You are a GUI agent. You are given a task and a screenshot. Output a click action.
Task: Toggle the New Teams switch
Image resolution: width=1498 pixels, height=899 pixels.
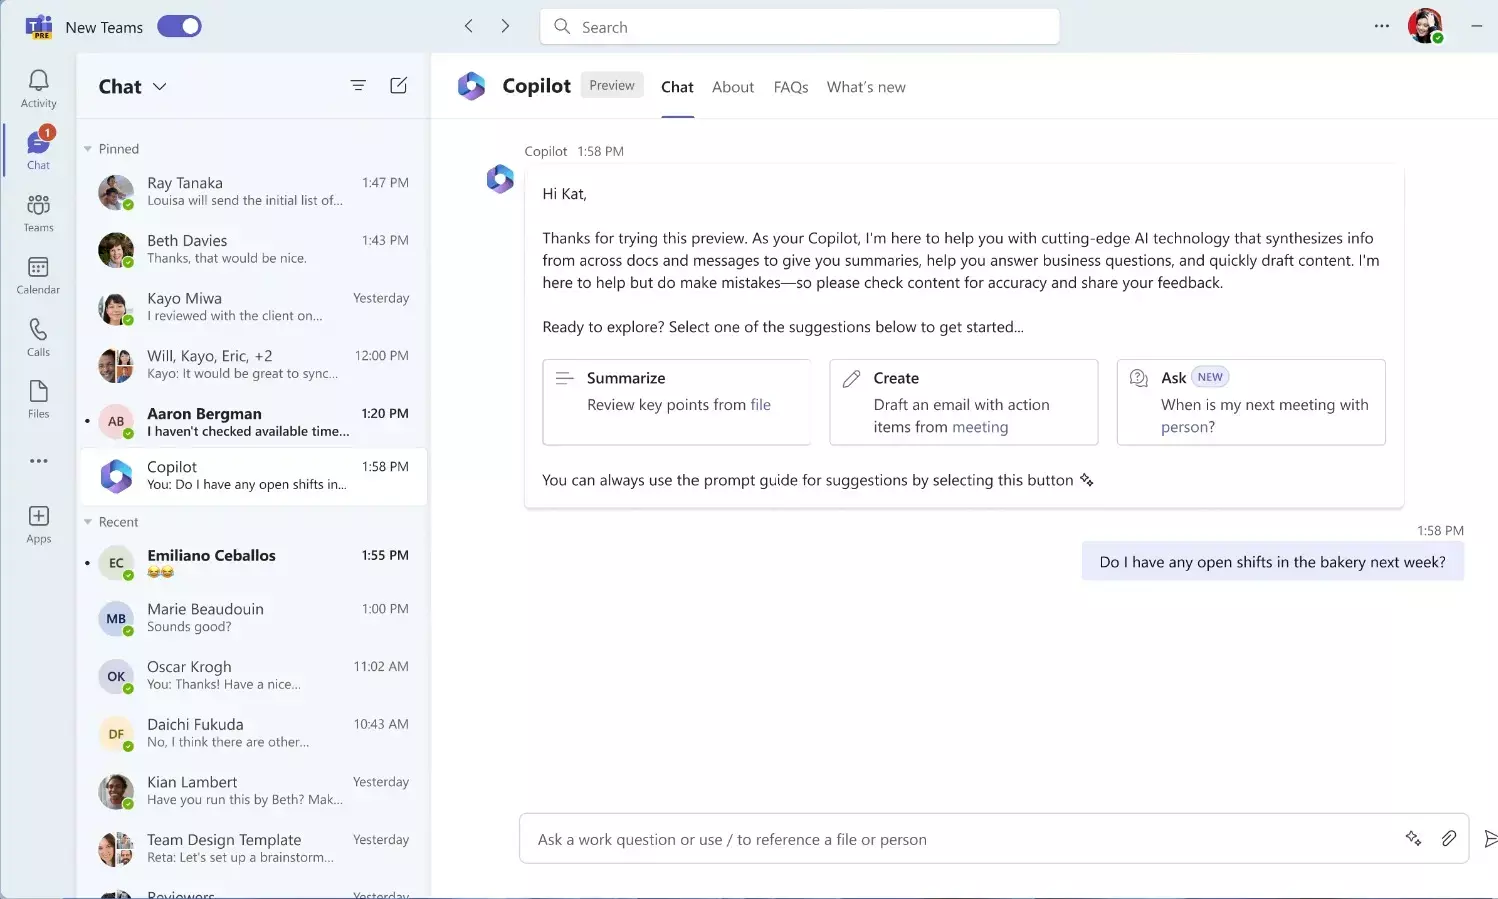179,27
